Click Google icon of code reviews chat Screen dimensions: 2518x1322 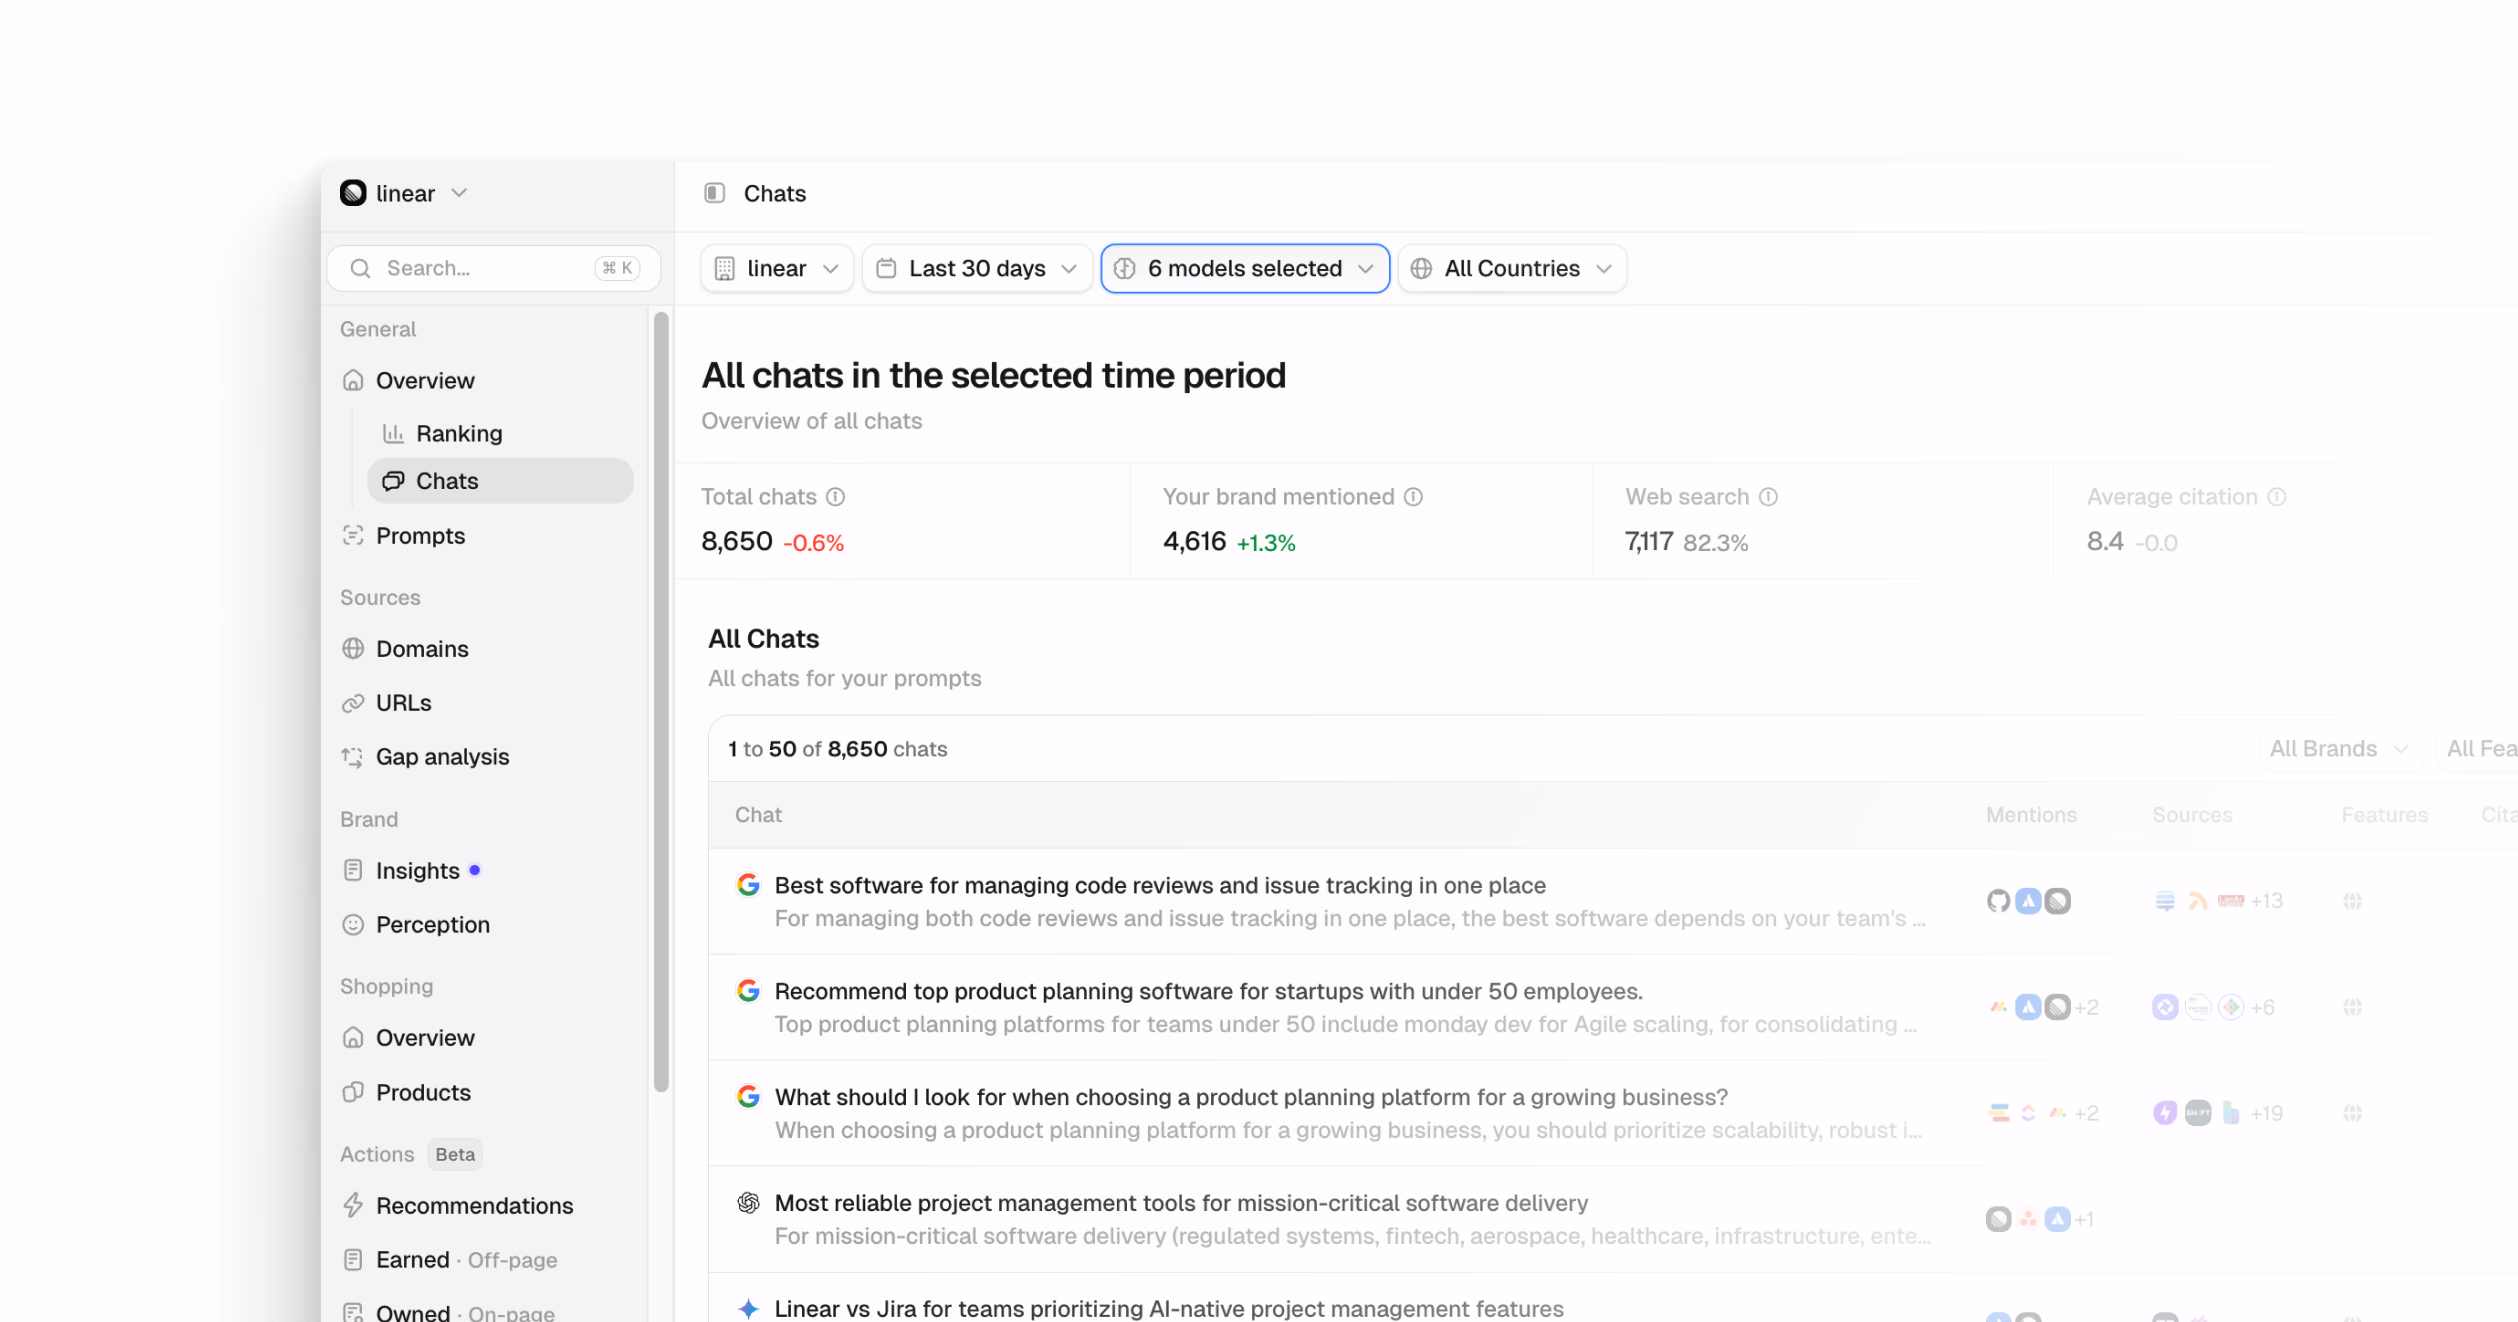click(x=748, y=885)
